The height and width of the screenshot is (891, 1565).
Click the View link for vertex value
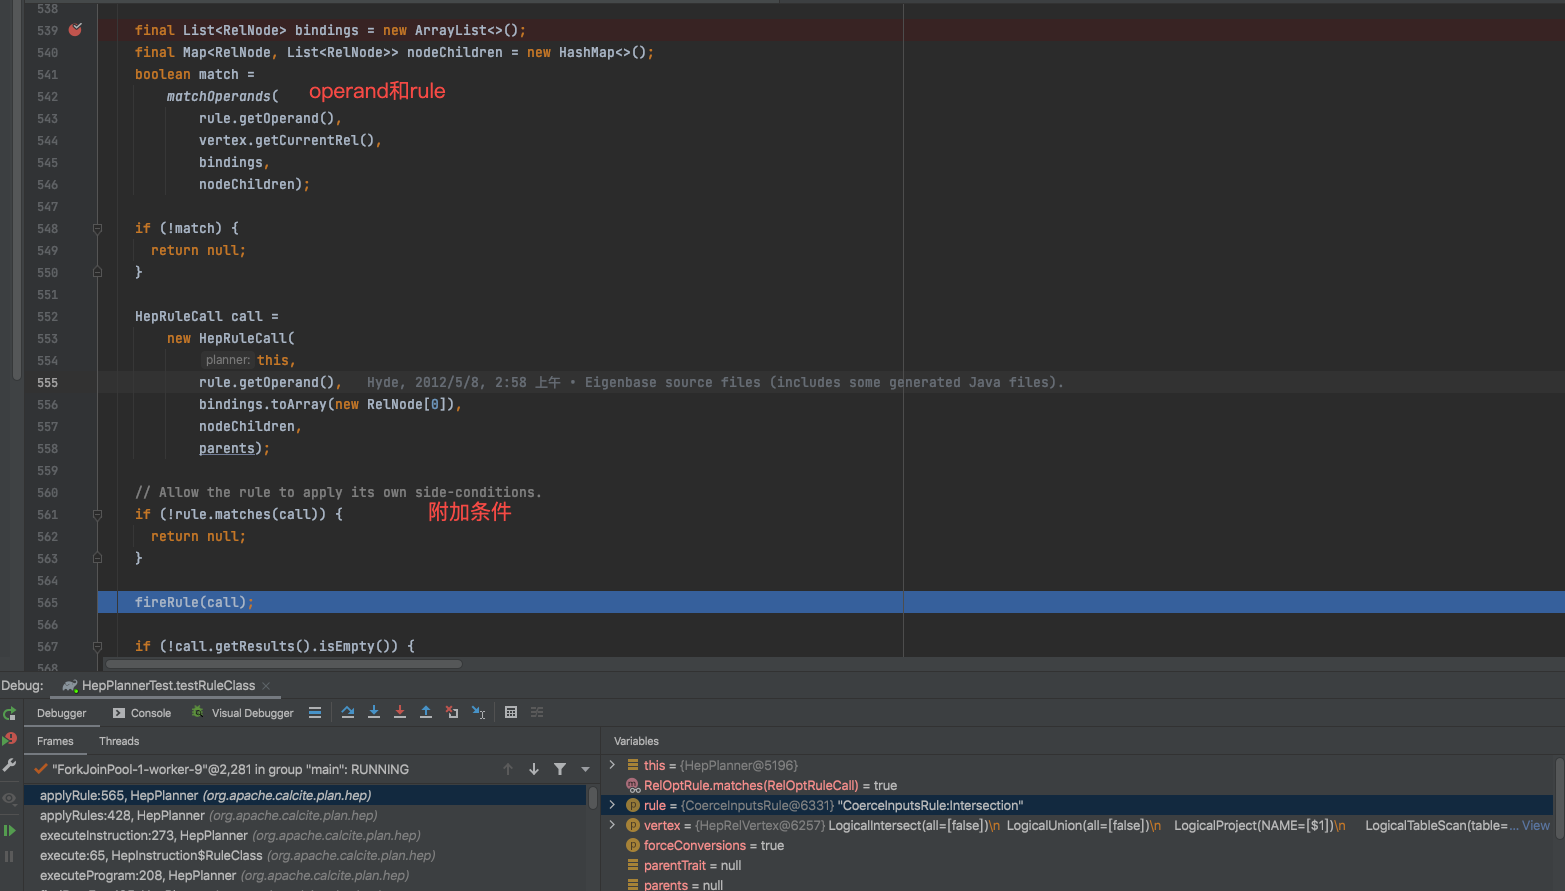[x=1536, y=826]
